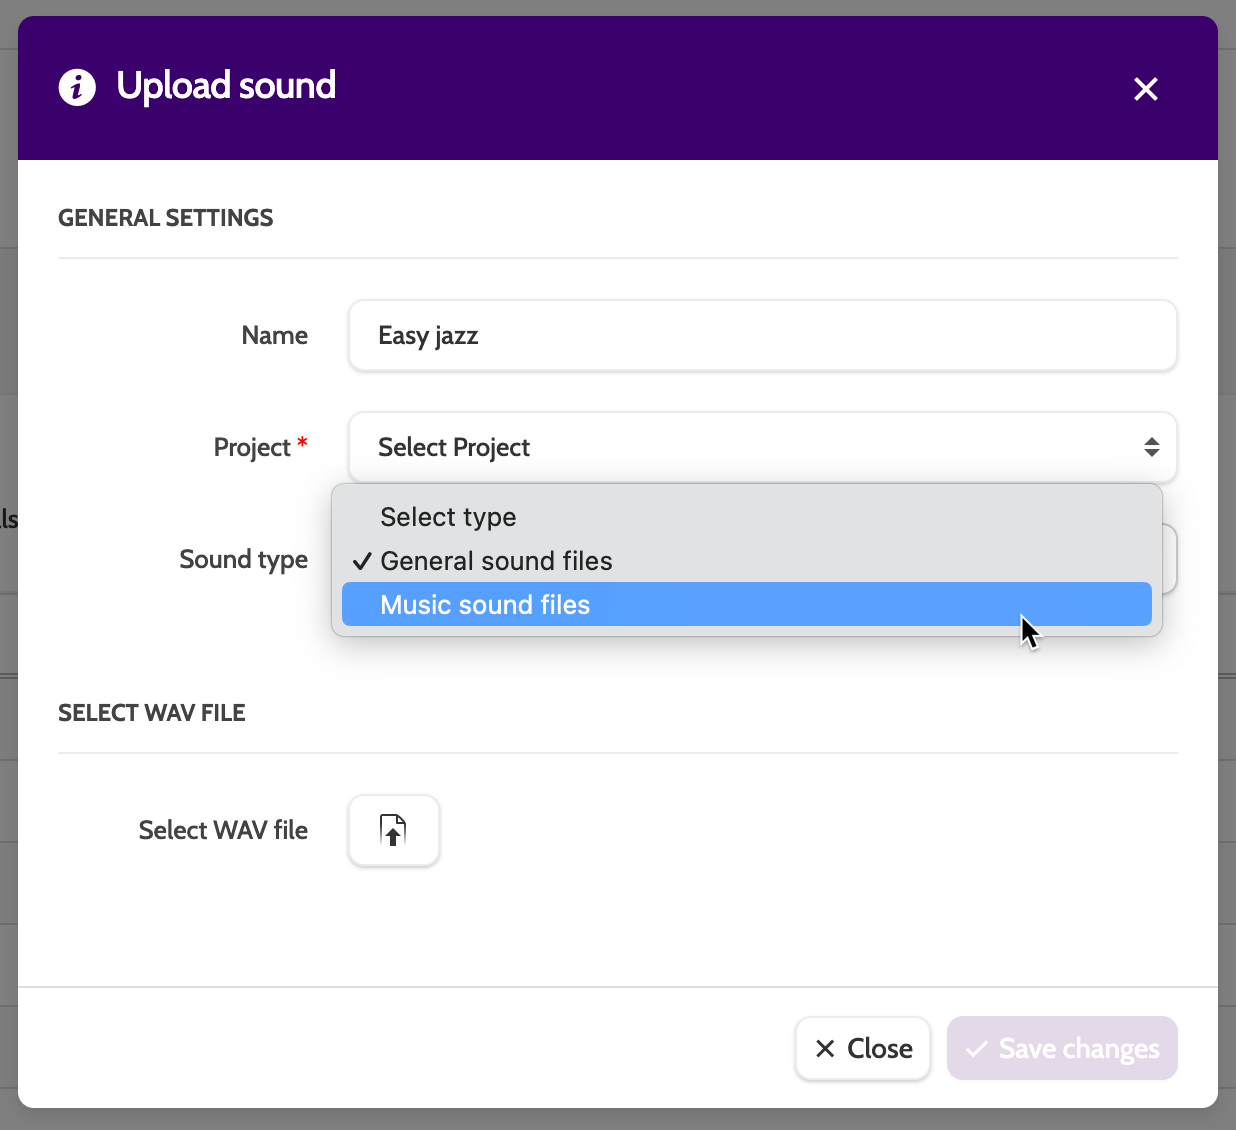Click the Select WAV file label
Screen dimensions: 1236x1130
(x=223, y=830)
